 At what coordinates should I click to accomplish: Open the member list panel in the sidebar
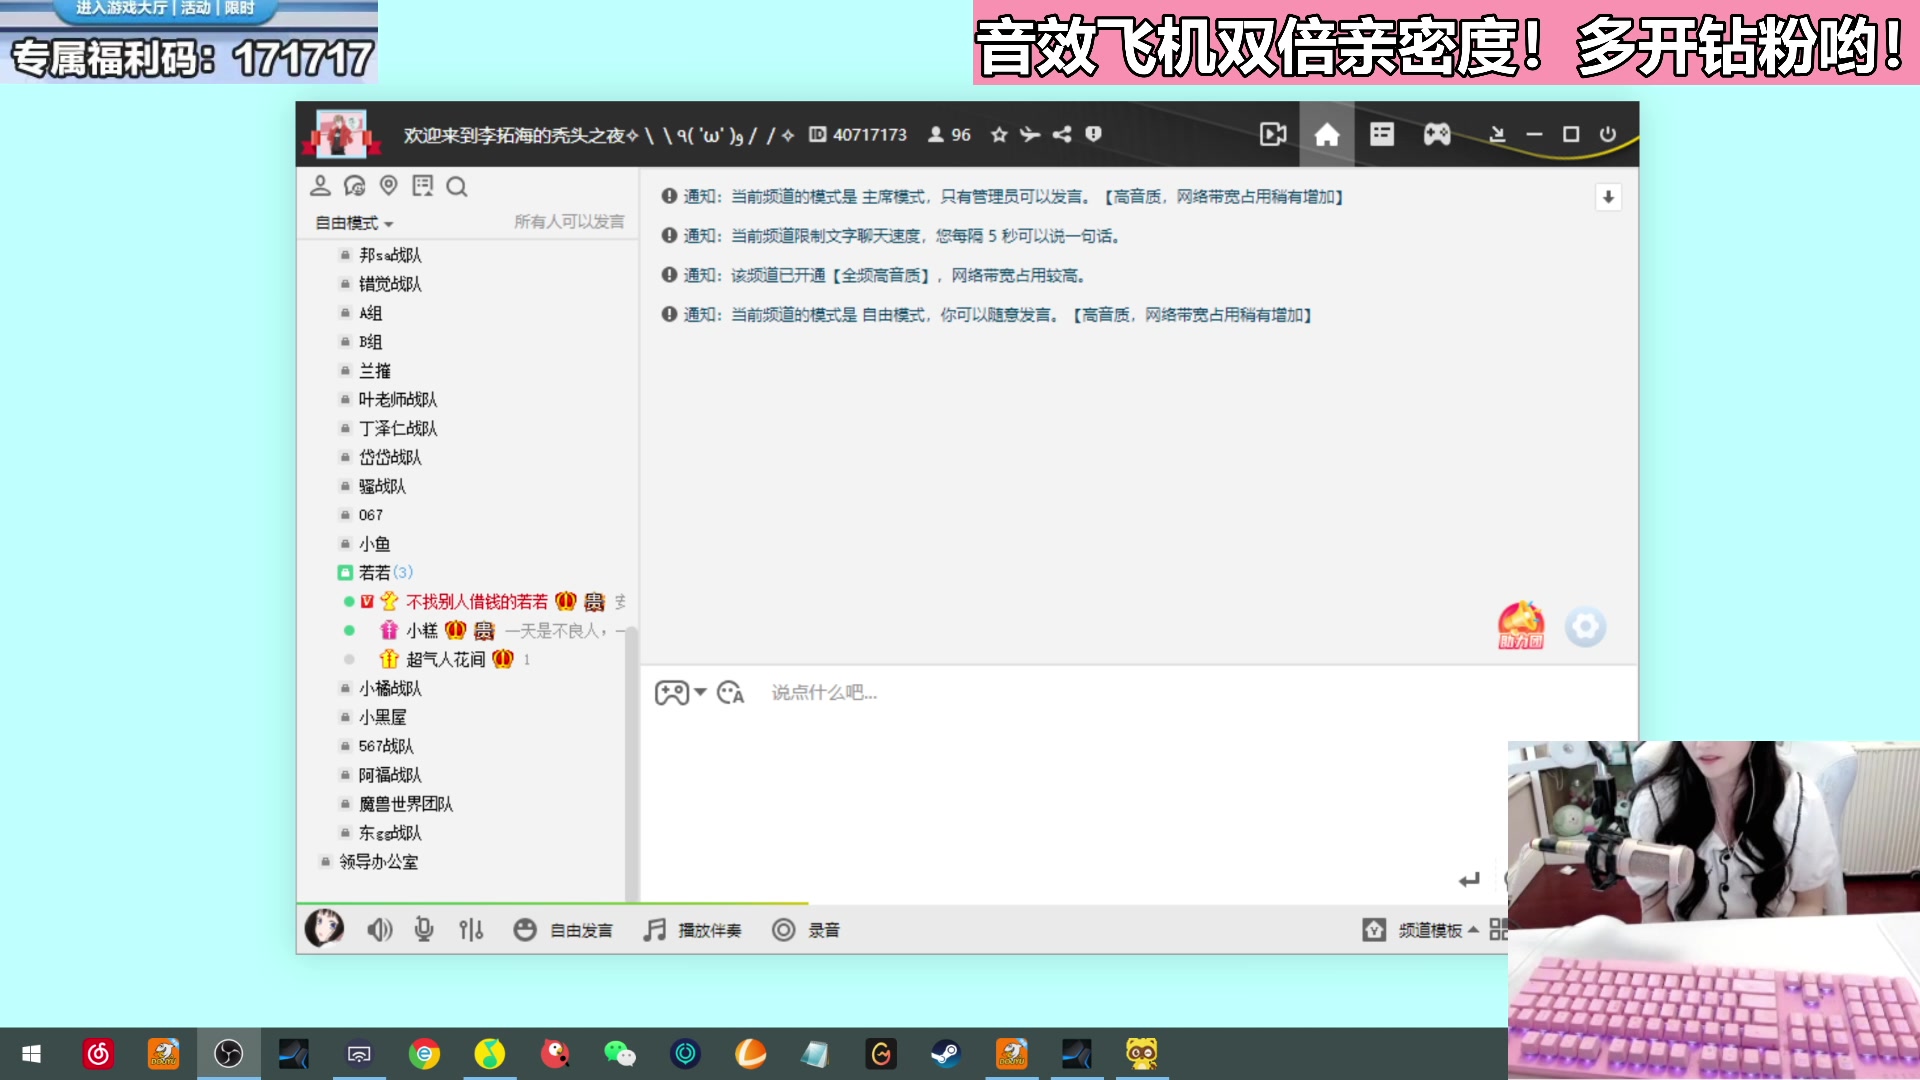coord(320,186)
